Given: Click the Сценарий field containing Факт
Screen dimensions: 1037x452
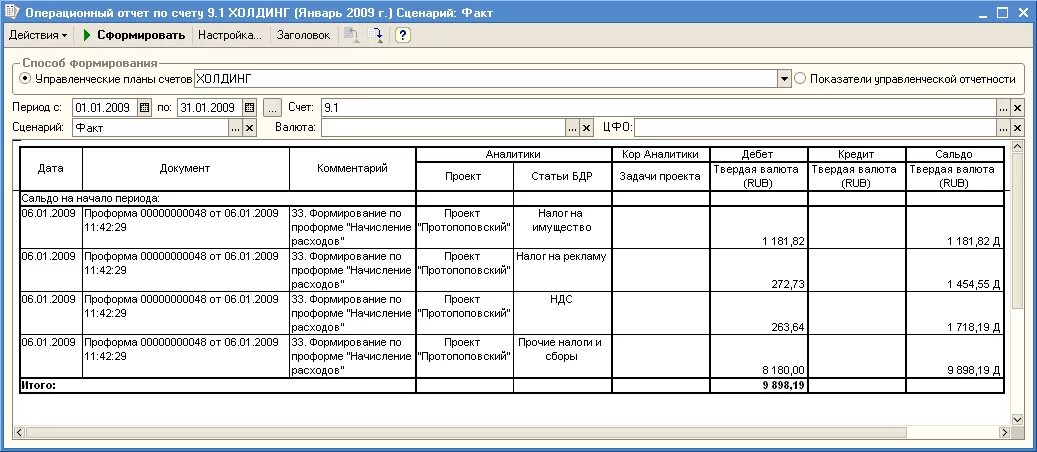Looking at the screenshot, I should [x=151, y=128].
